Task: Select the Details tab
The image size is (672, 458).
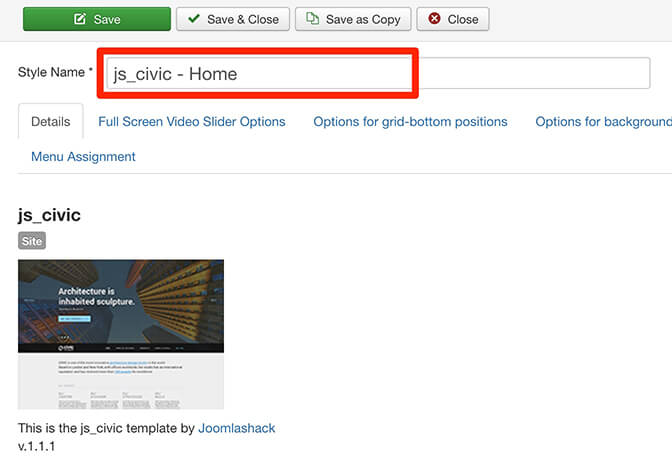Action: click(51, 122)
